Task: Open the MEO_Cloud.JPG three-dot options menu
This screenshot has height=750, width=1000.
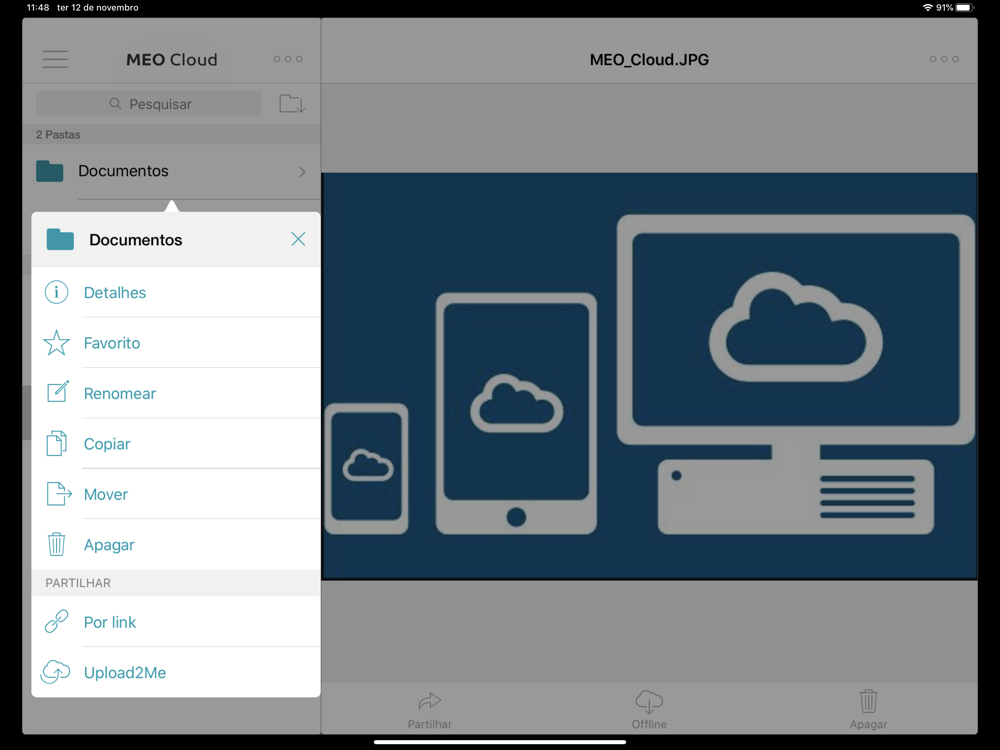Action: [x=944, y=60]
